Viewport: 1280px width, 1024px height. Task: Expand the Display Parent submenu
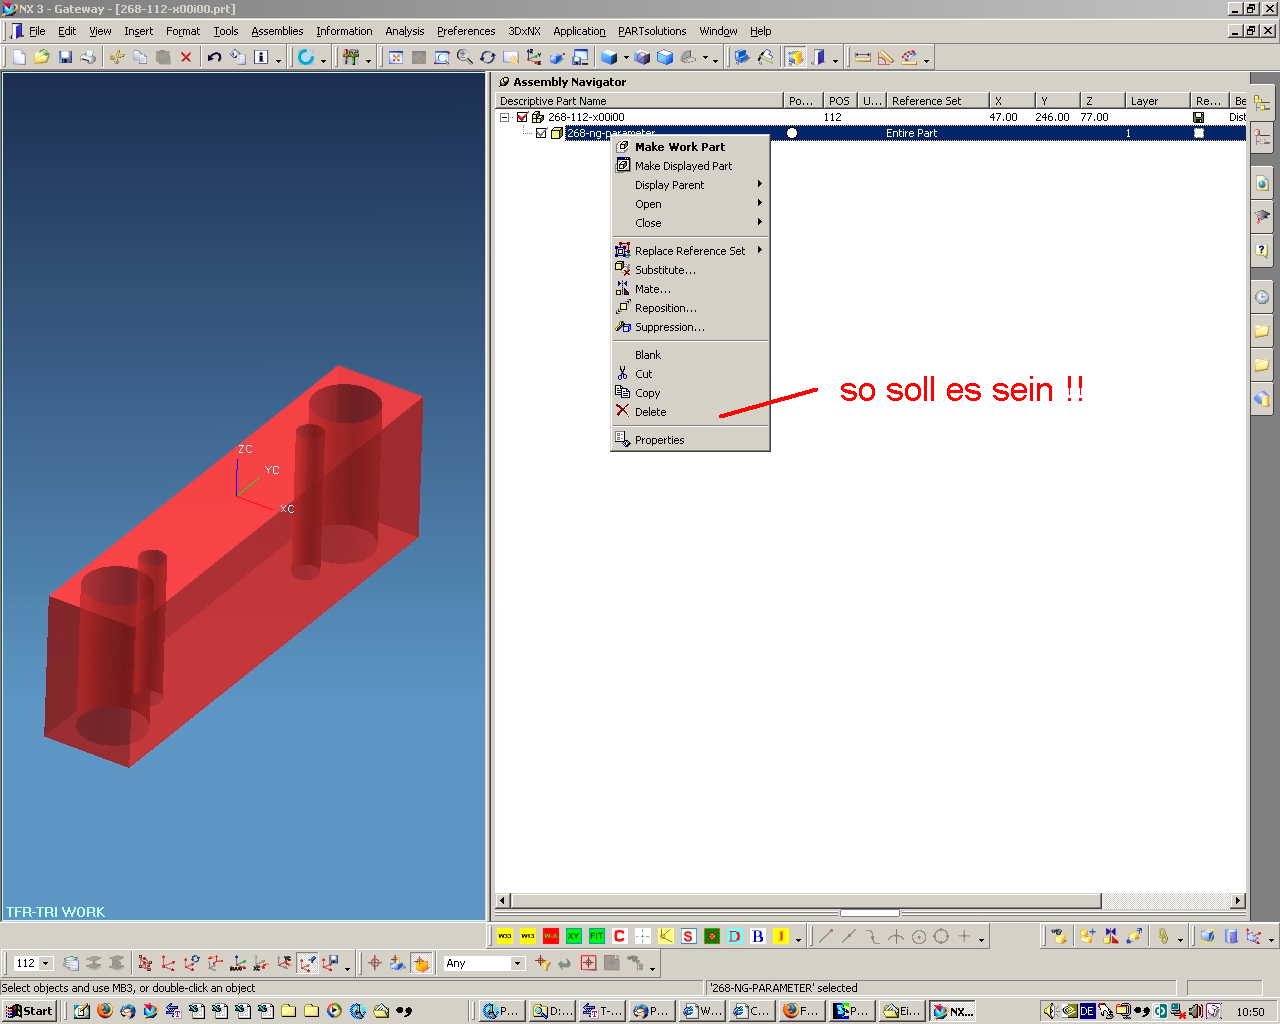coord(690,185)
